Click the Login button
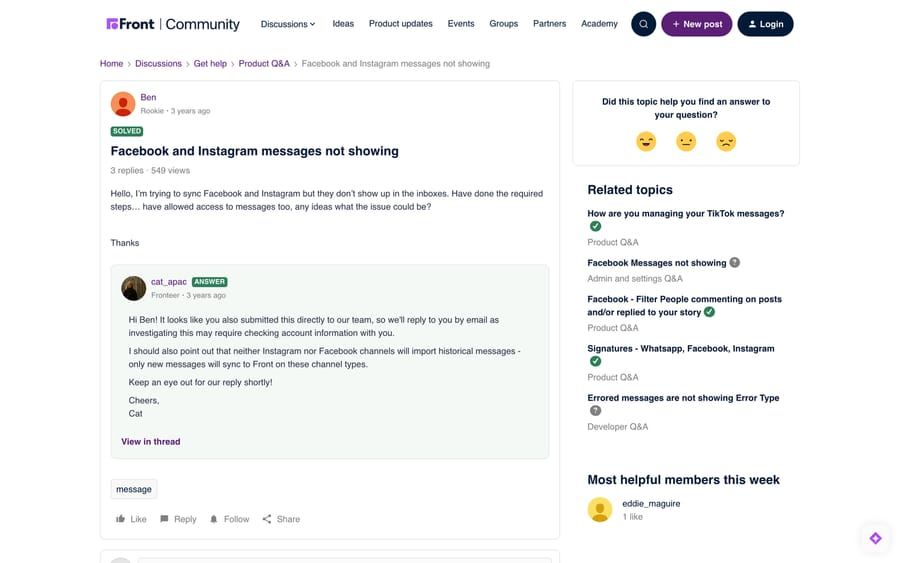 (x=765, y=24)
